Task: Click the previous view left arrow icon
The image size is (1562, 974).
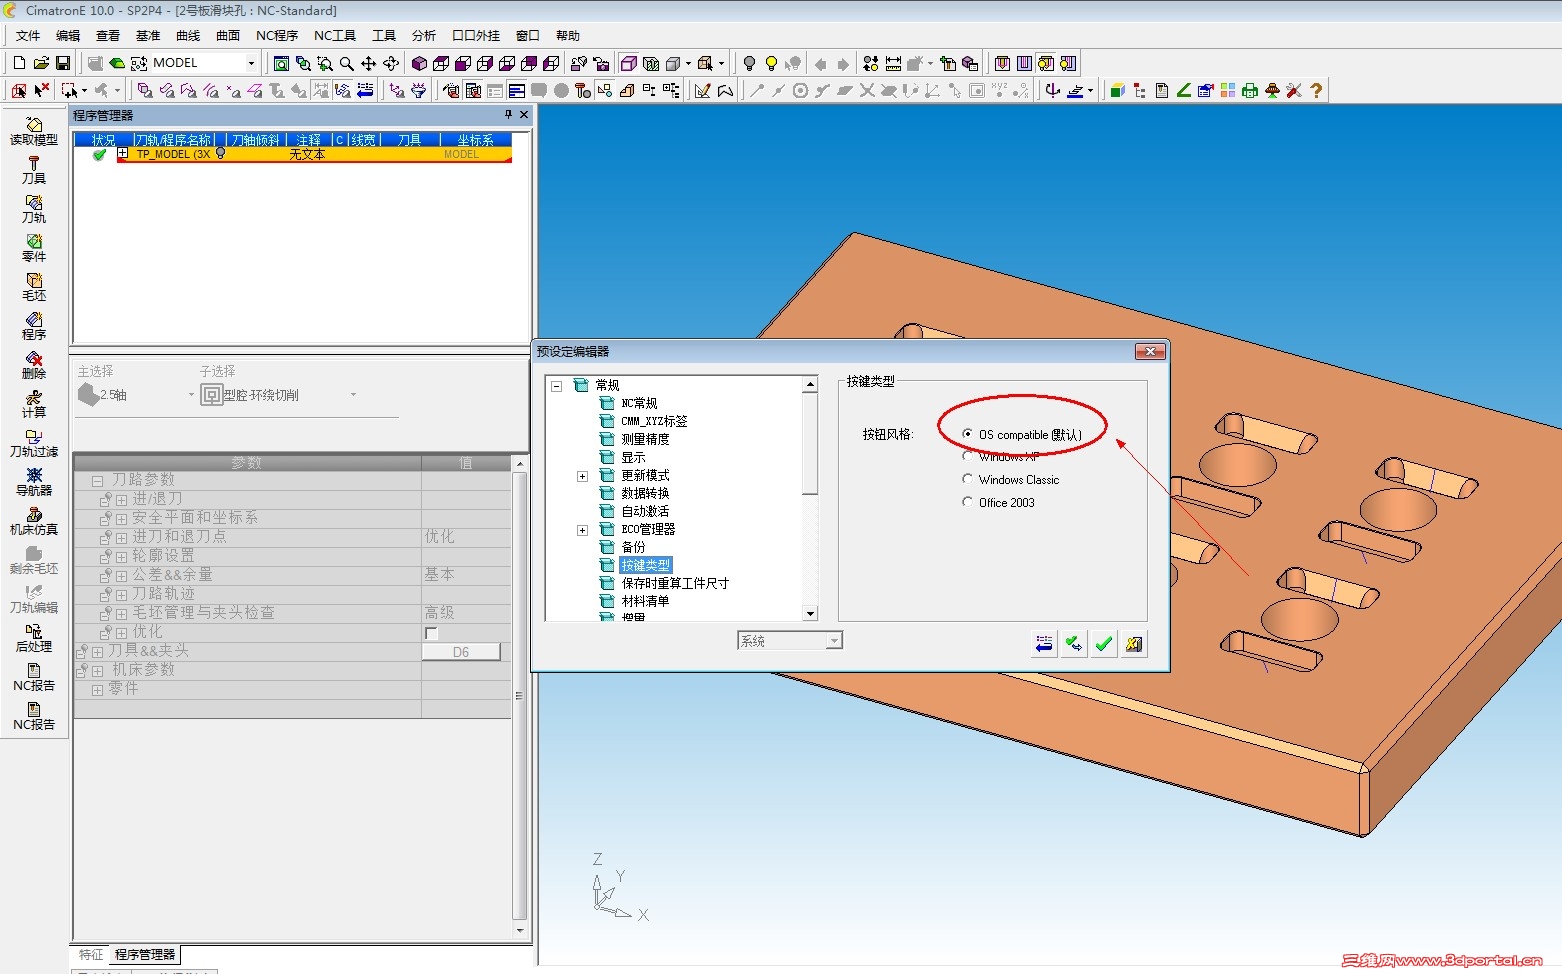Action: click(x=821, y=63)
